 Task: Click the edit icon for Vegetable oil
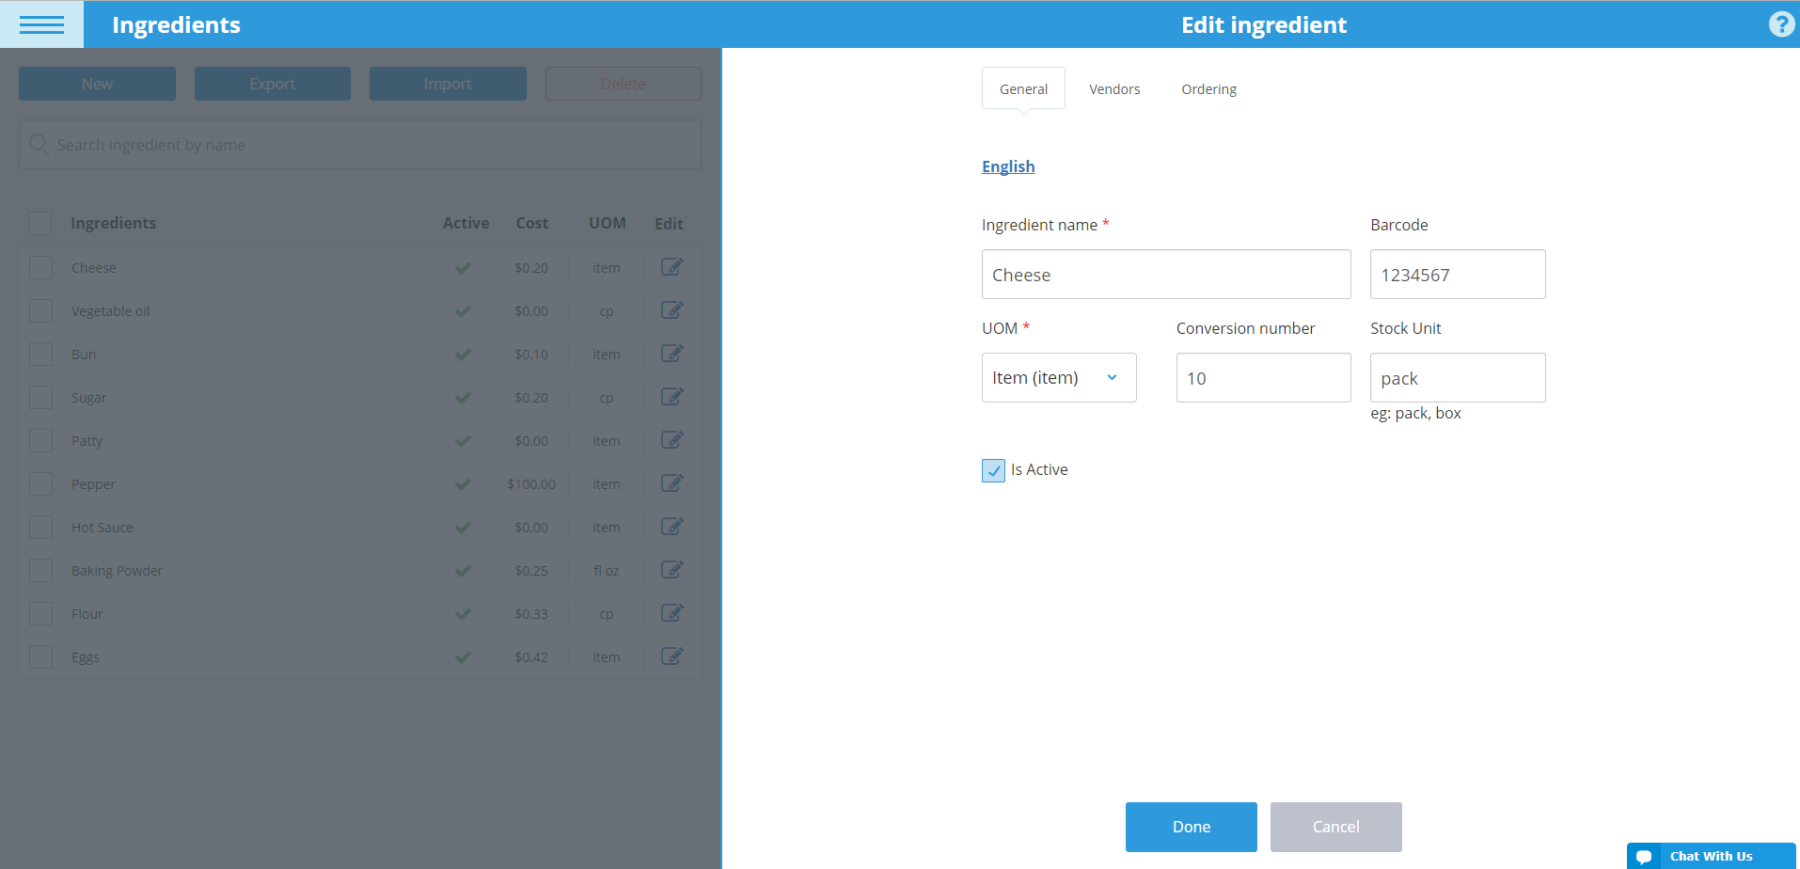pyautogui.click(x=672, y=310)
